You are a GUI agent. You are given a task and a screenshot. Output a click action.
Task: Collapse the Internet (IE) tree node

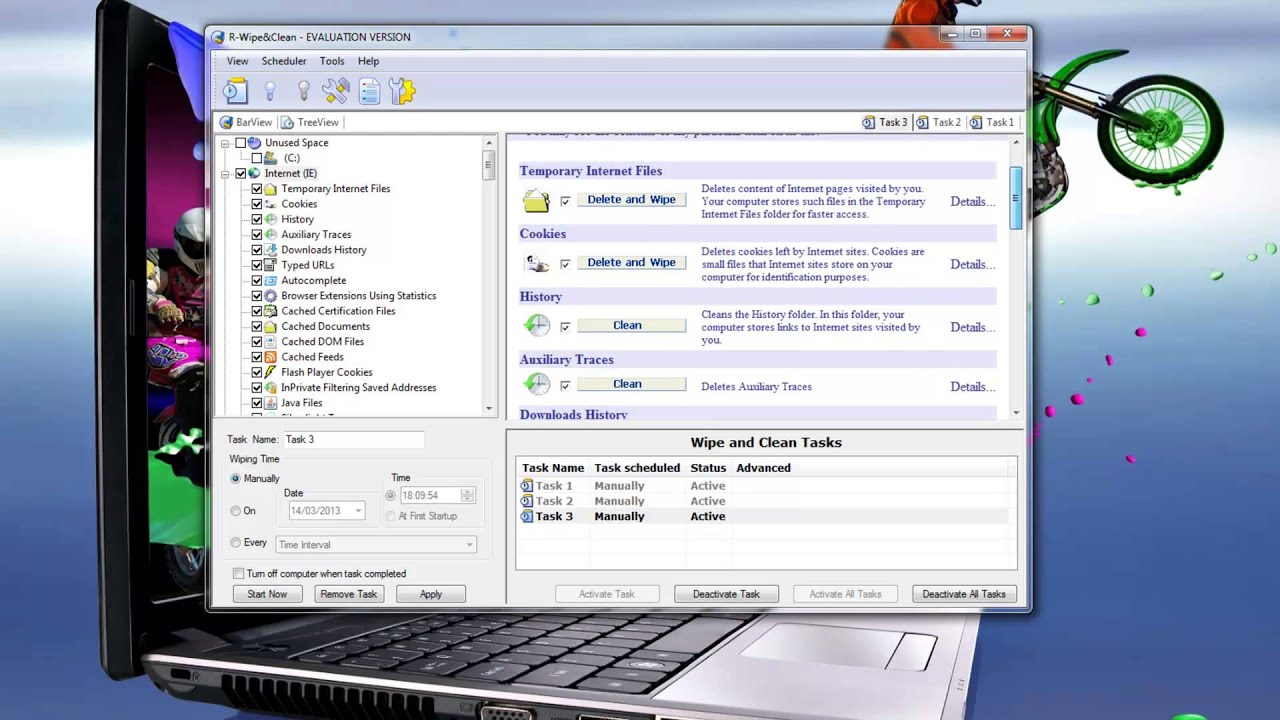click(226, 174)
